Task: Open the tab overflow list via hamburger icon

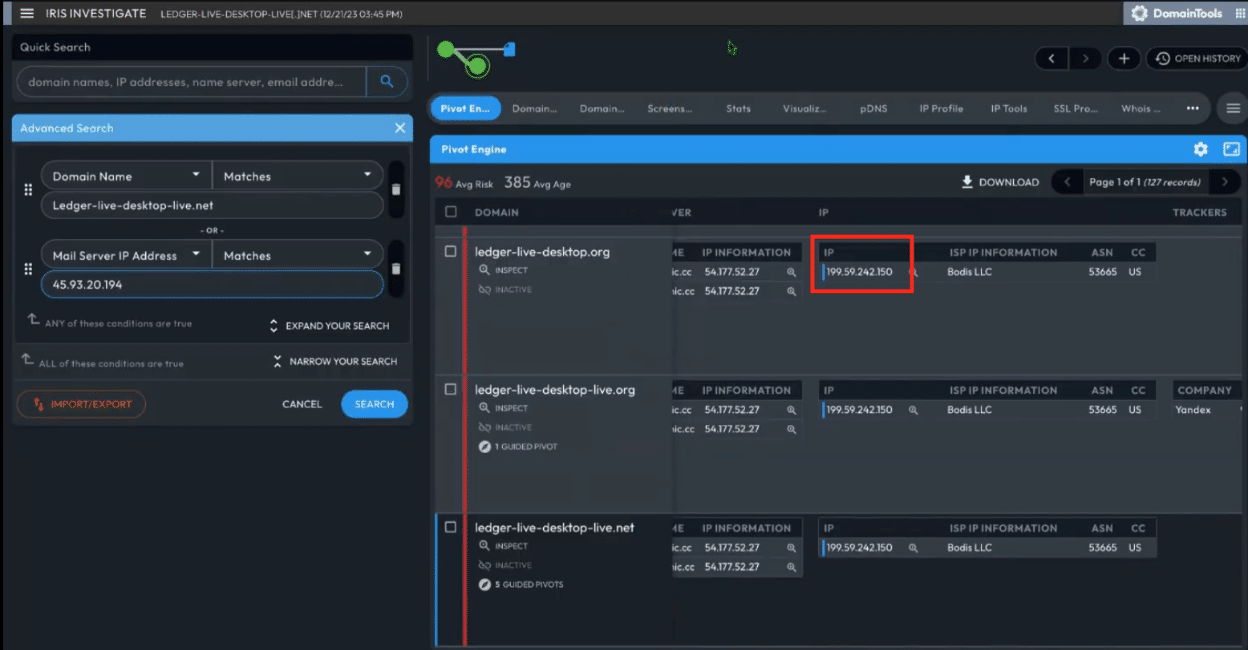Action: [x=1235, y=107]
